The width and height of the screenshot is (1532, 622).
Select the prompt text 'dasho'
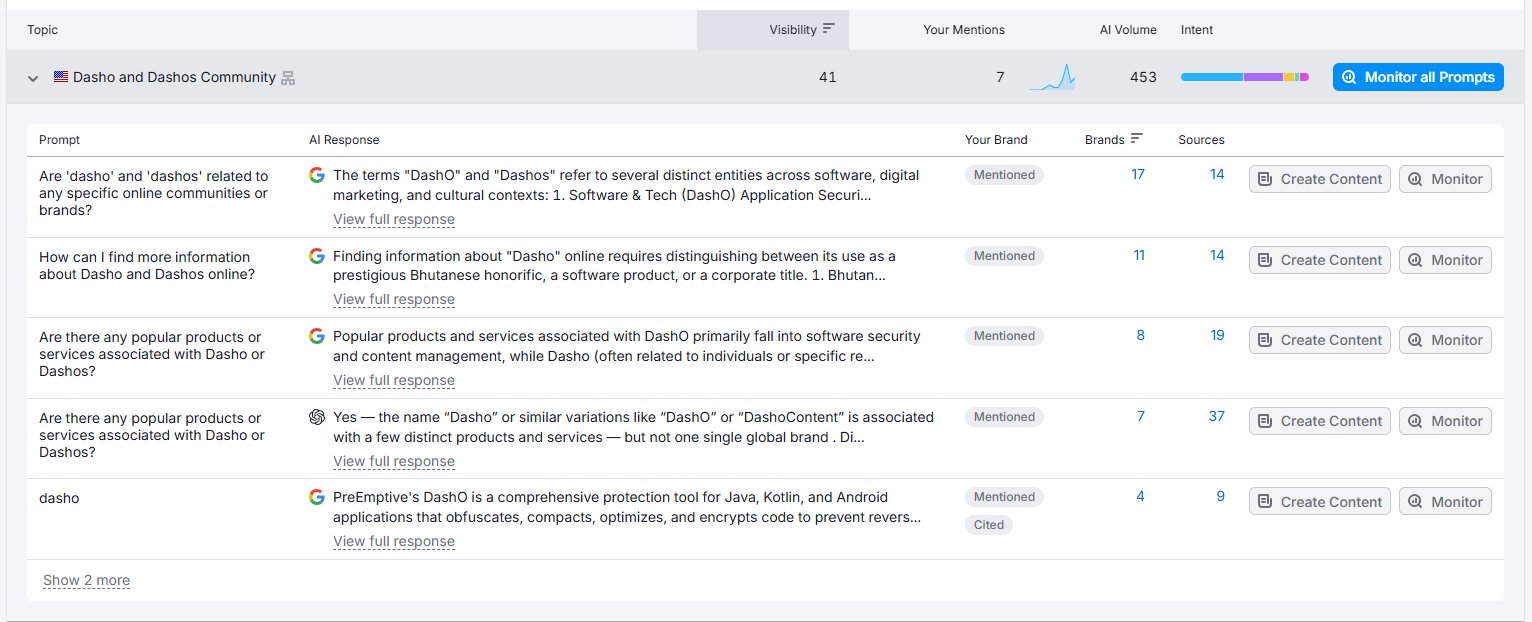[59, 497]
